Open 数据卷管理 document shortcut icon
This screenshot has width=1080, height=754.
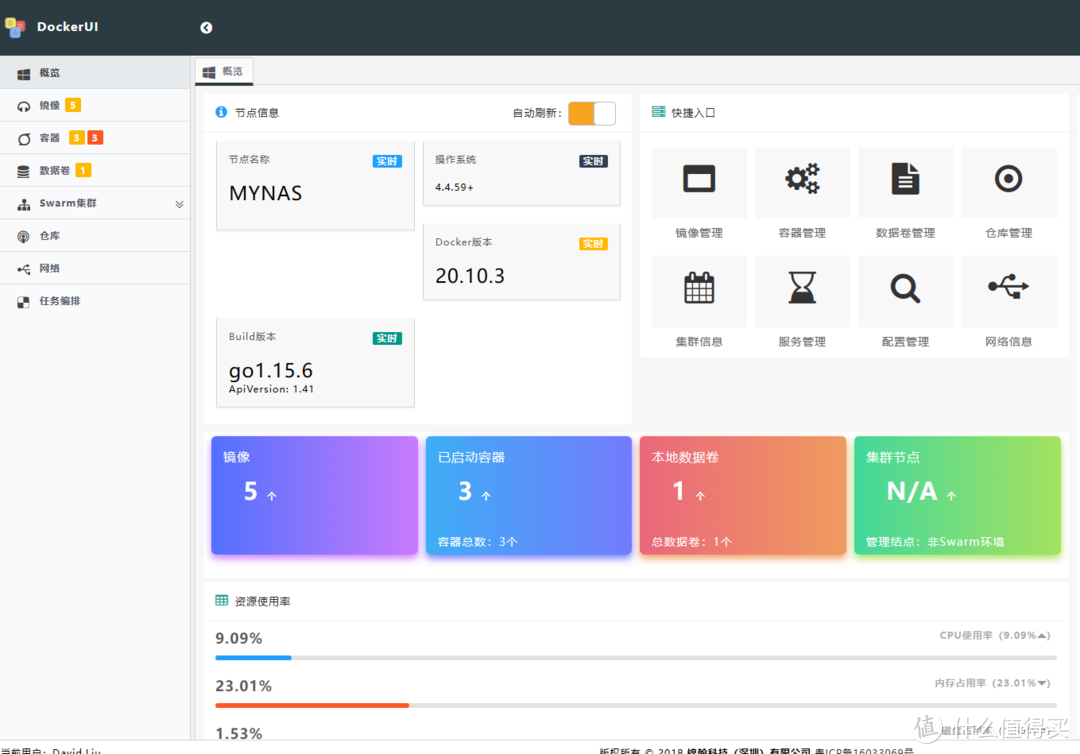905,179
